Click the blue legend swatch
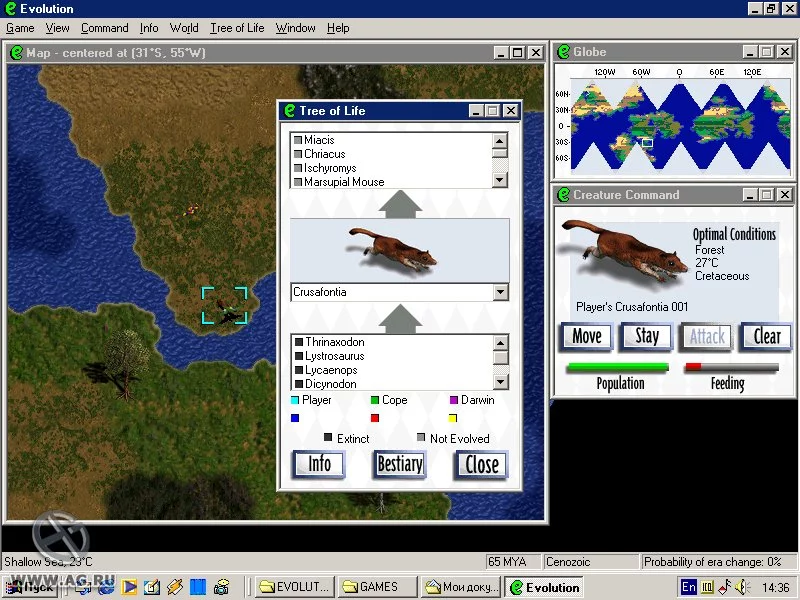Image resolution: width=800 pixels, height=600 pixels. click(294, 418)
